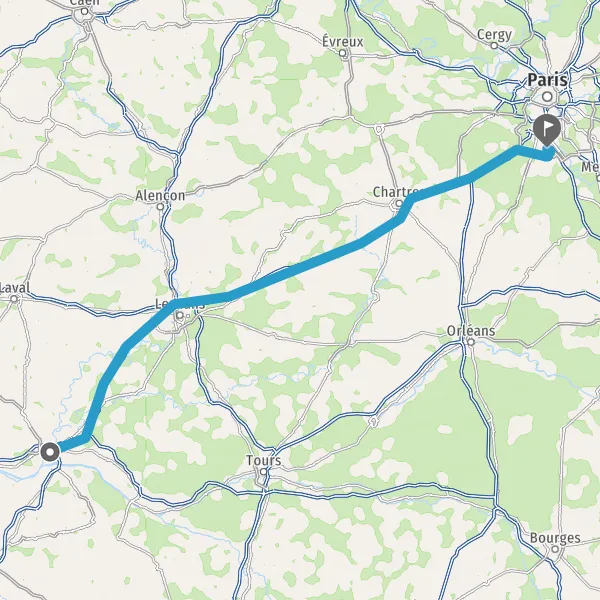
Task: Click the blue route line near Chartres
Action: coord(440,188)
